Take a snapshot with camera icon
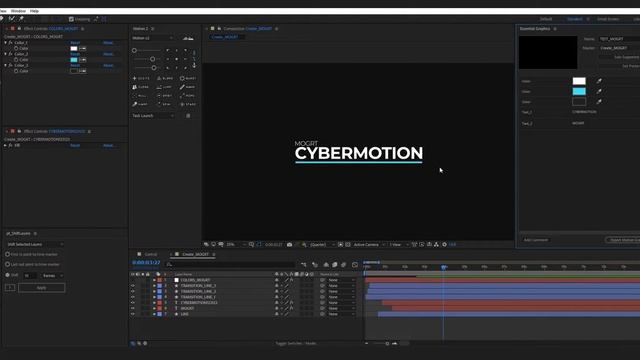Viewport: 640px width, 360px height. [x=289, y=244]
